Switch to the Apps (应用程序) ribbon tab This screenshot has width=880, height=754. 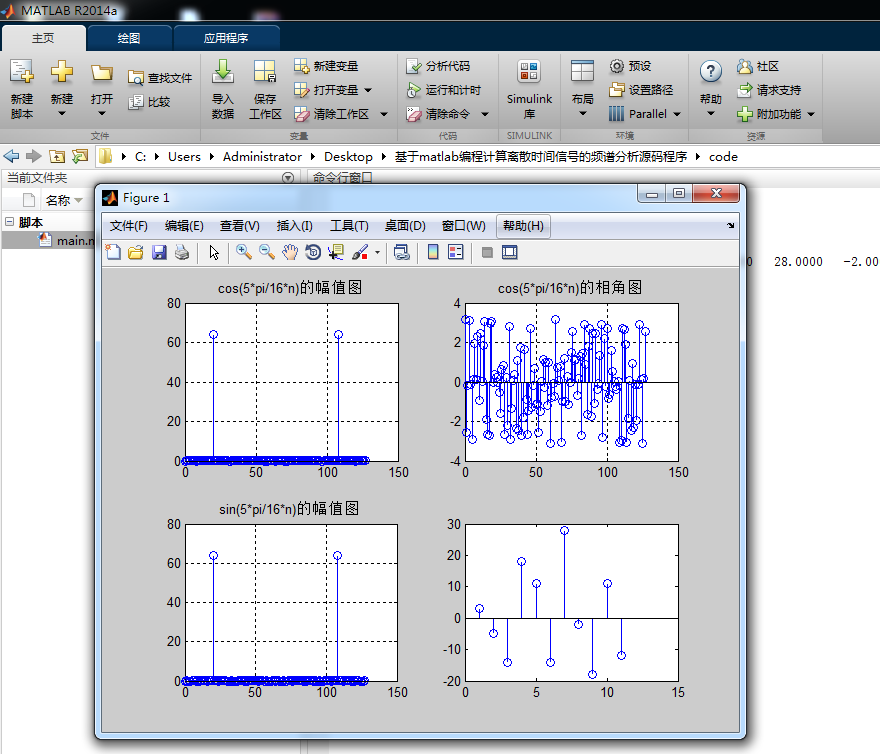[226, 38]
